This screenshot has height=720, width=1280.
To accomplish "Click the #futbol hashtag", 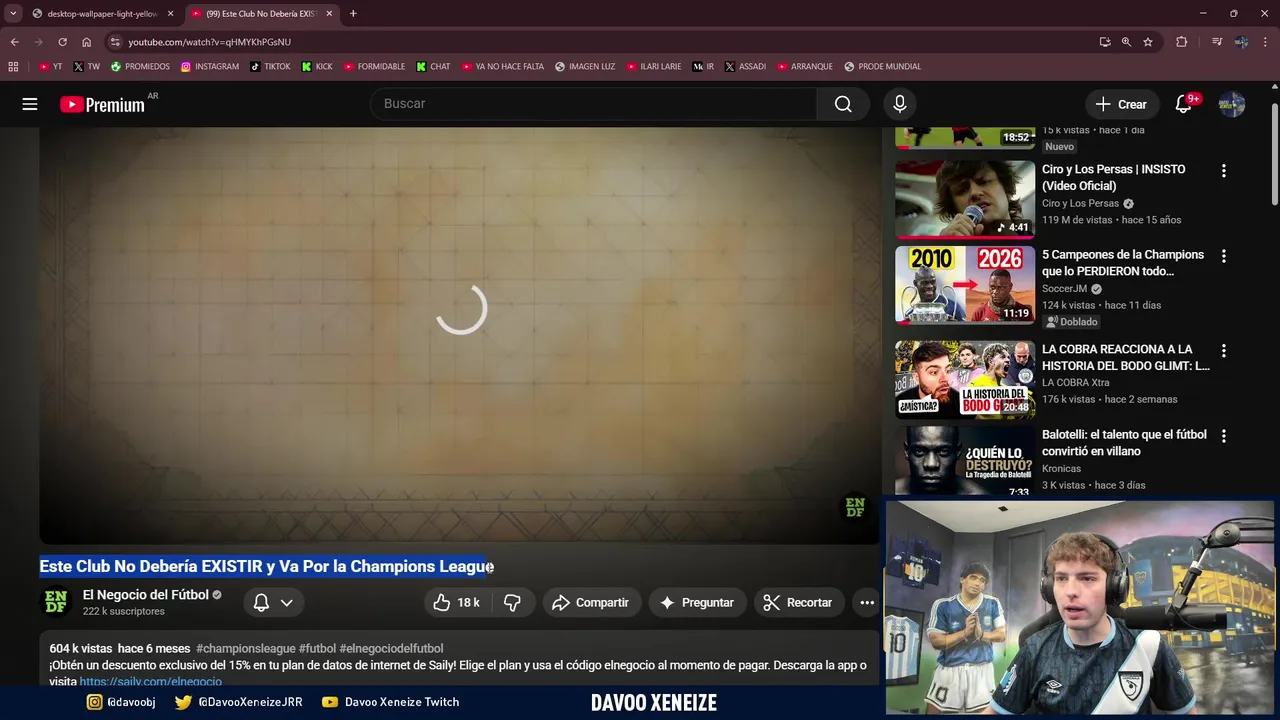I will click(317, 648).
